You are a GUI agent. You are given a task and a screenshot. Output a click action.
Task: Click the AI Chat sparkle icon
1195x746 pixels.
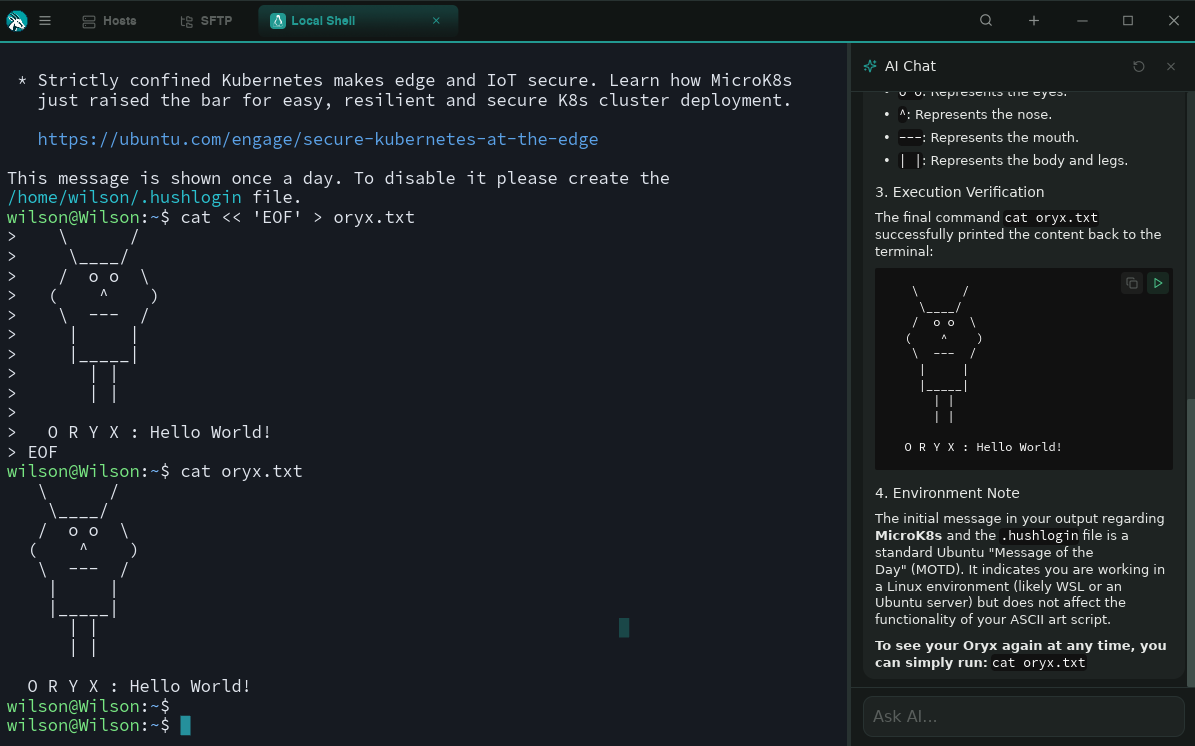point(870,66)
